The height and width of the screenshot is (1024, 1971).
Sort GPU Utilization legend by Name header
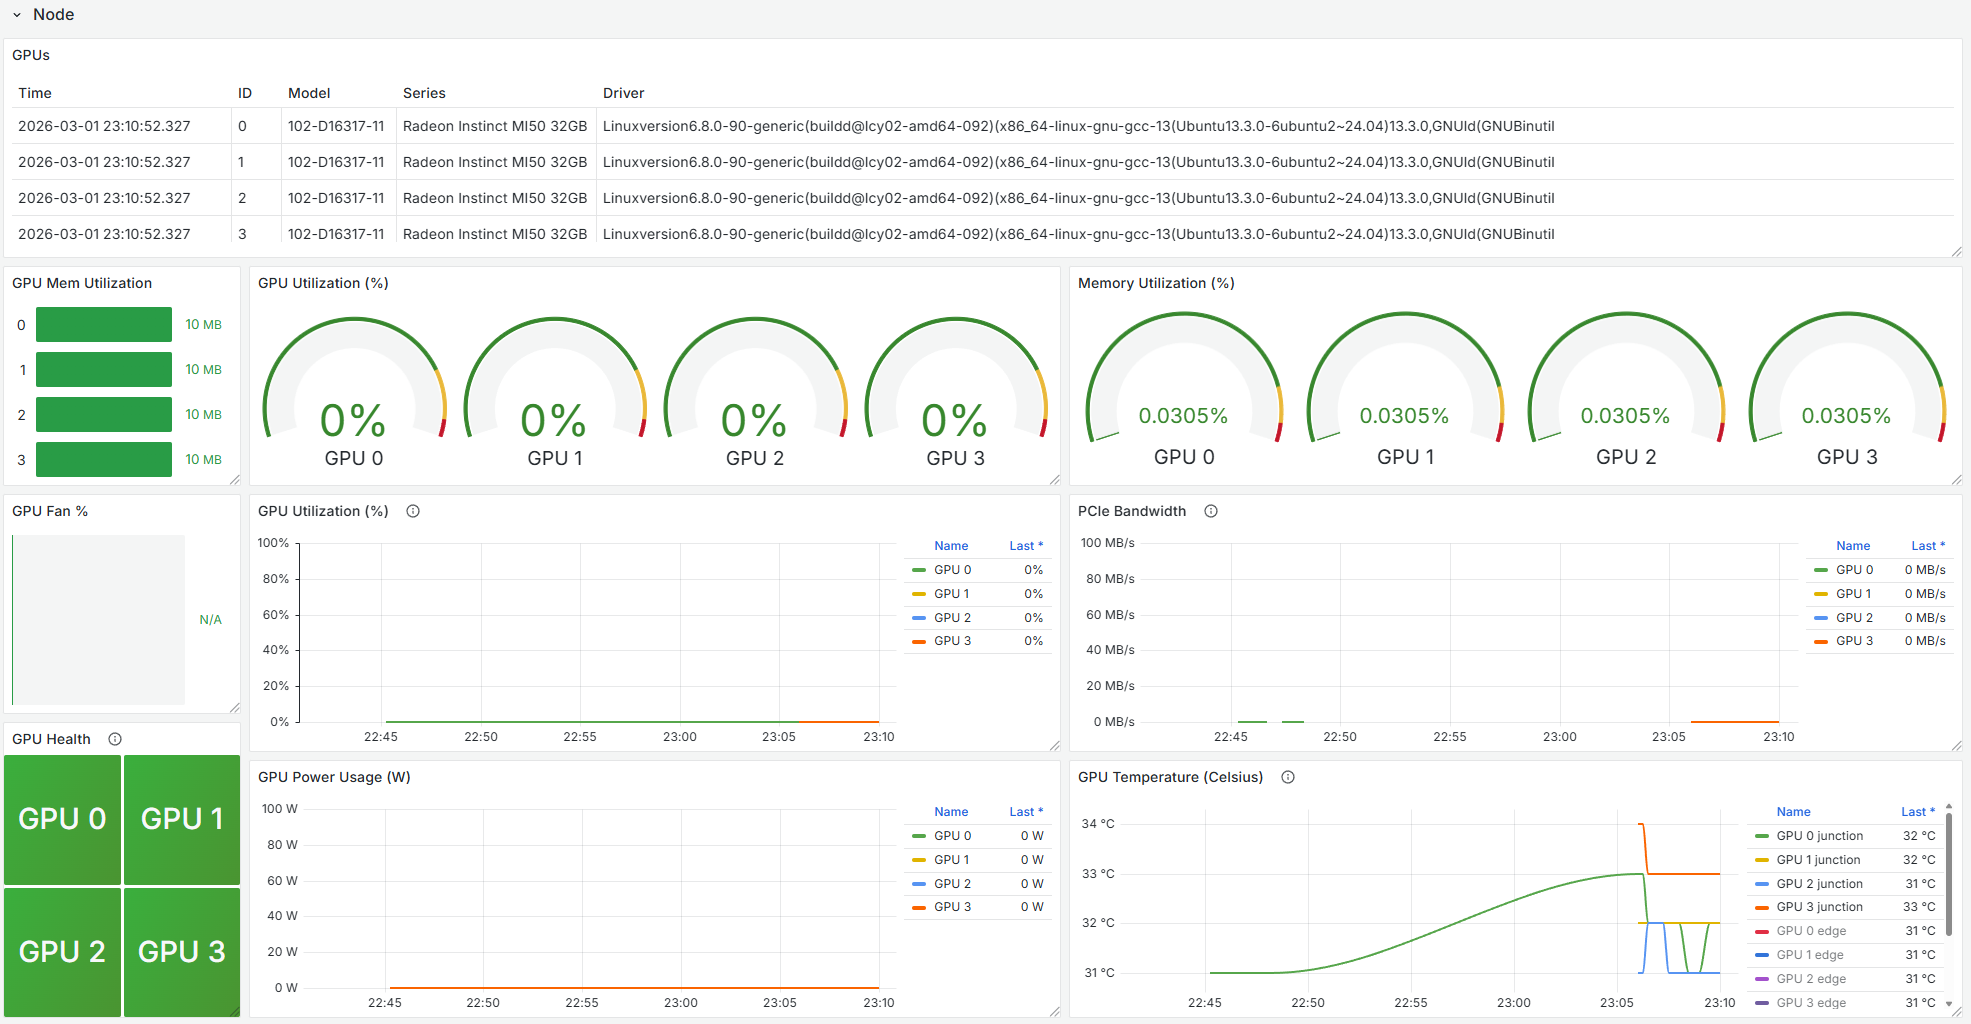pos(951,546)
